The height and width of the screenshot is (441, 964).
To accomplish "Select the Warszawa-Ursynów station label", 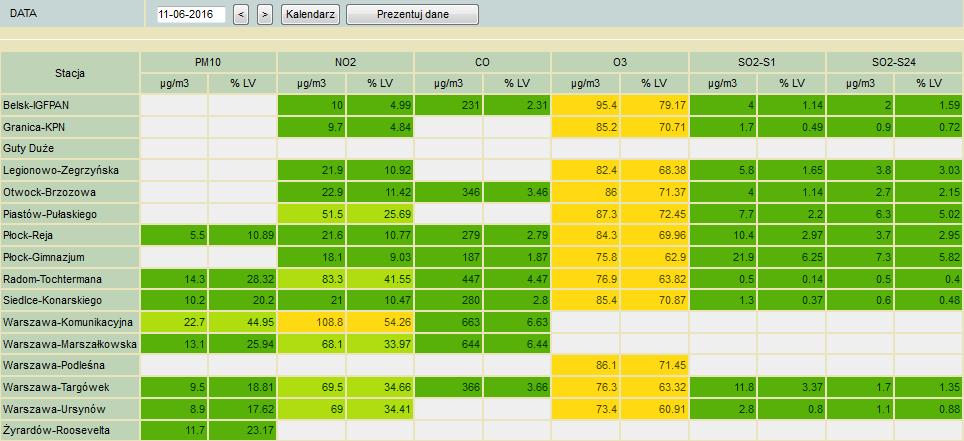I will click(70, 409).
